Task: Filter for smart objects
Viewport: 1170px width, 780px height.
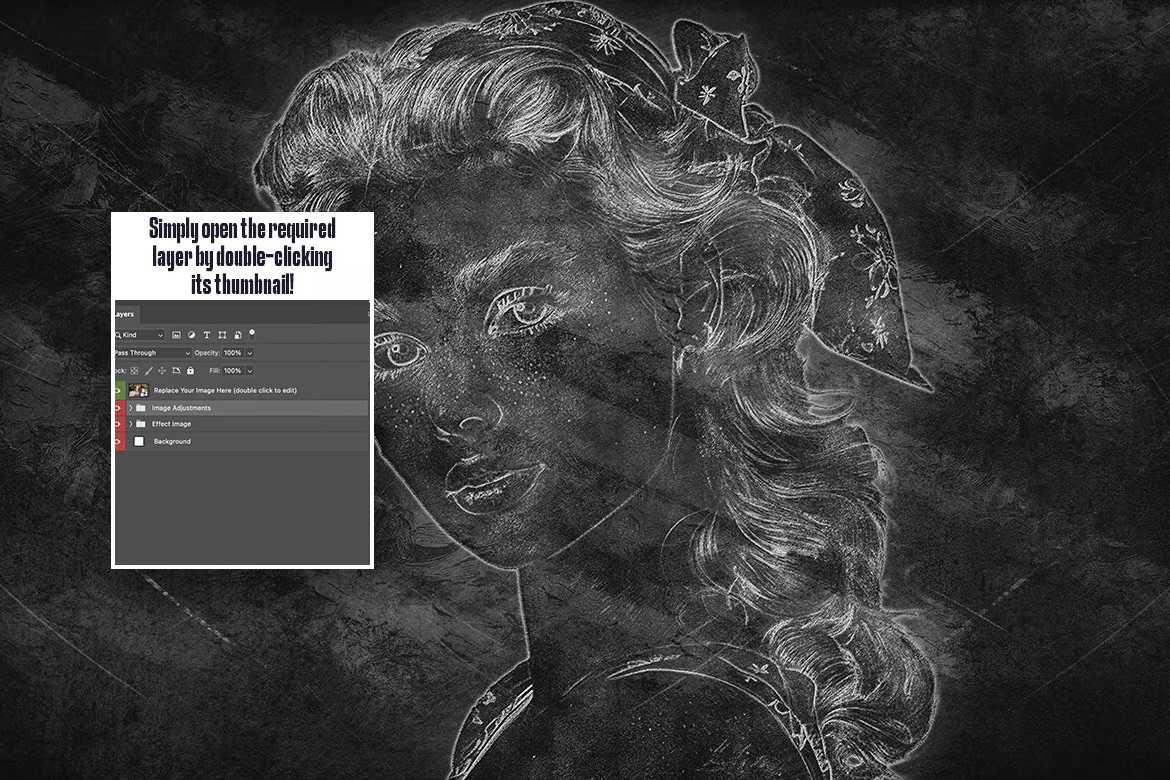Action: click(237, 335)
